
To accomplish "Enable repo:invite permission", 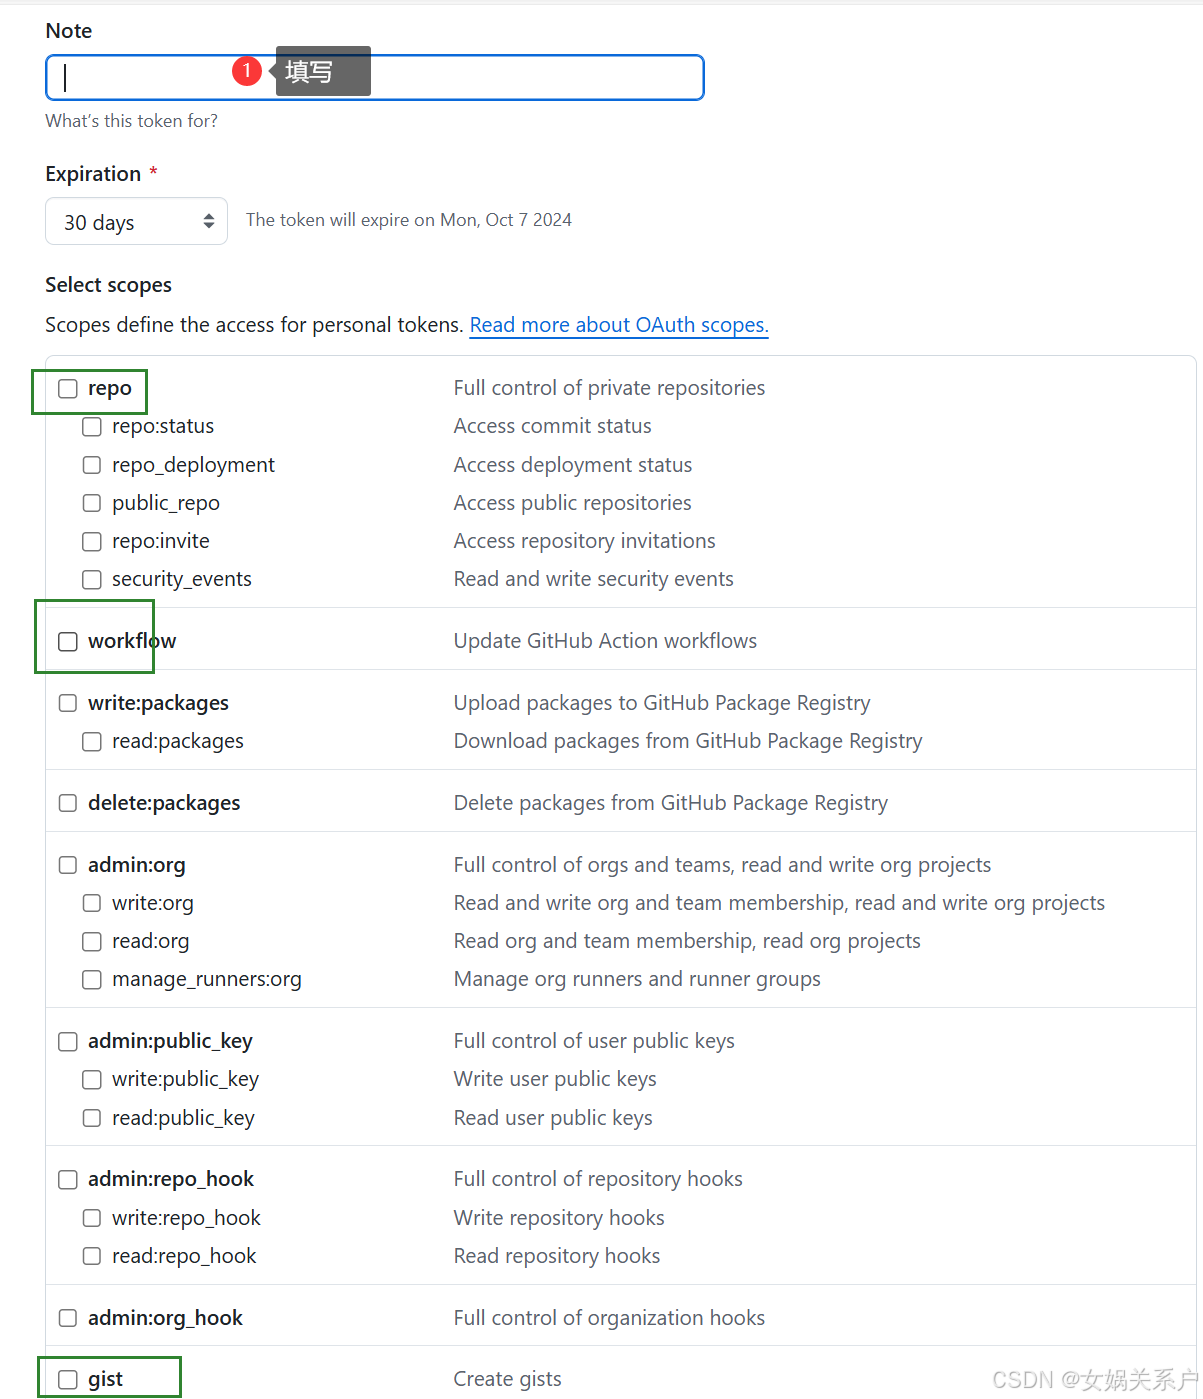I will pyautogui.click(x=91, y=541).
